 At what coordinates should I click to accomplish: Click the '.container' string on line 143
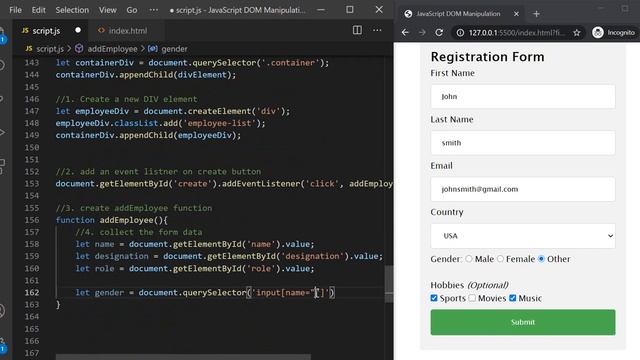tap(290, 63)
